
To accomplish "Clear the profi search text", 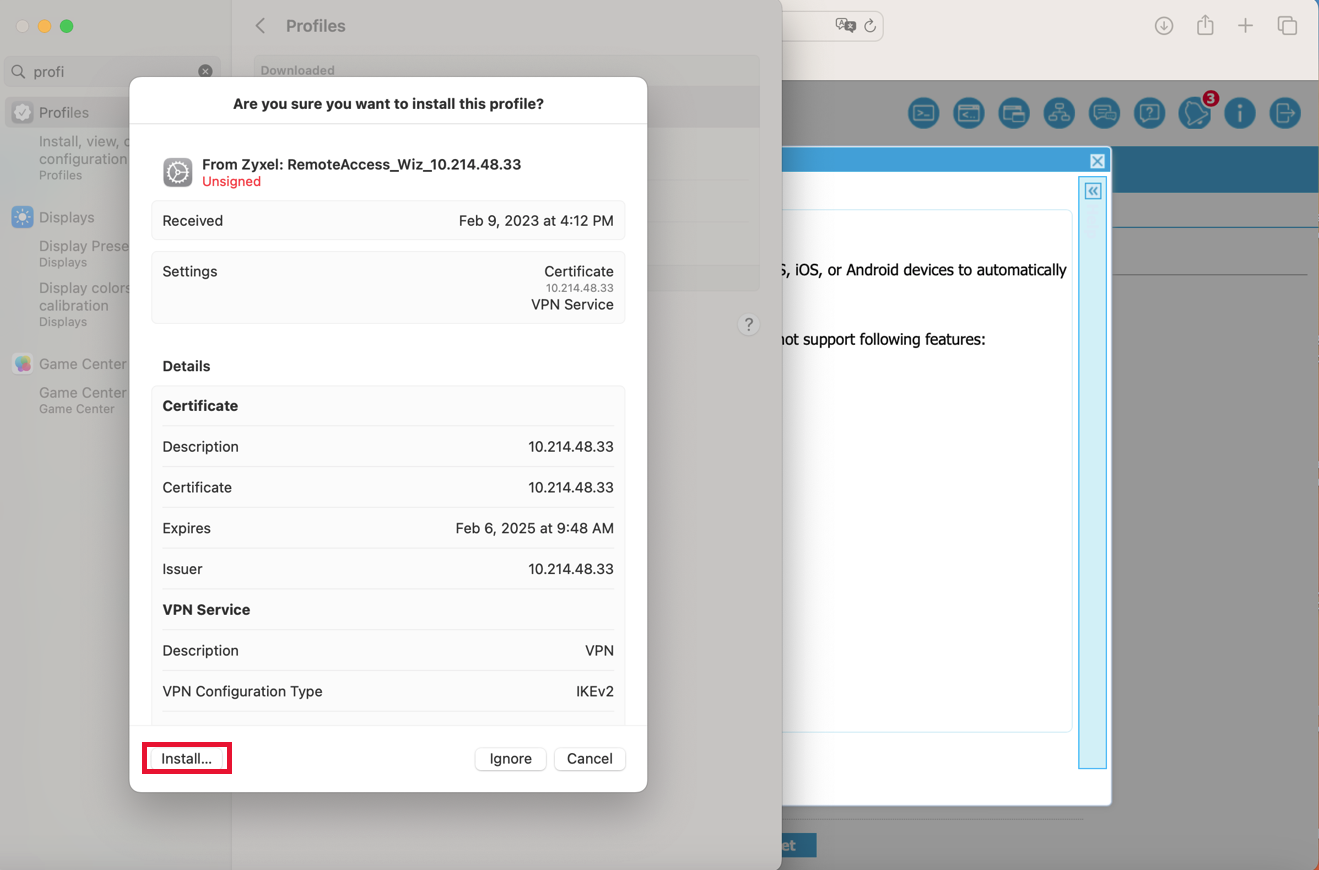I will 206,70.
